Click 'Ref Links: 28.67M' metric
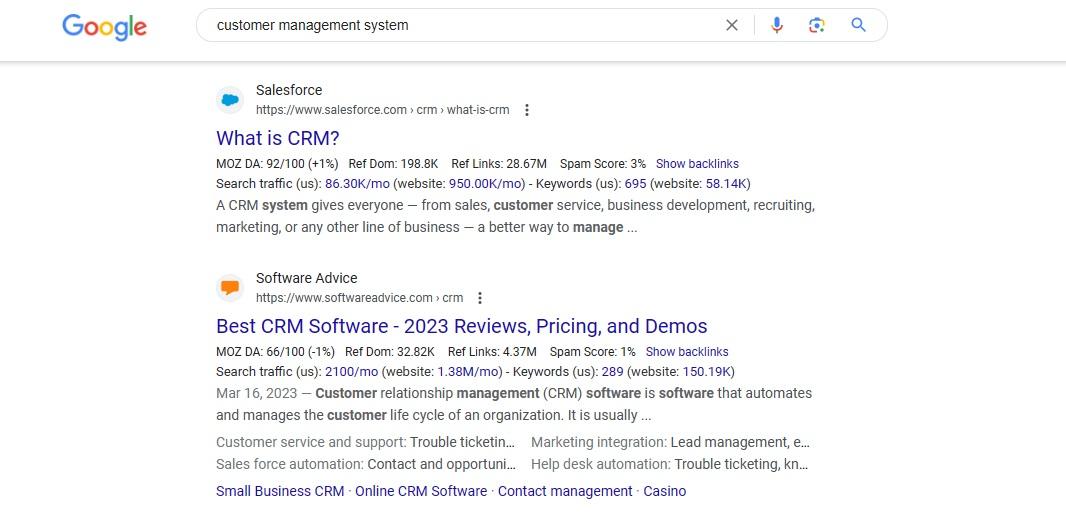This screenshot has height=528, width=1066. (x=499, y=164)
